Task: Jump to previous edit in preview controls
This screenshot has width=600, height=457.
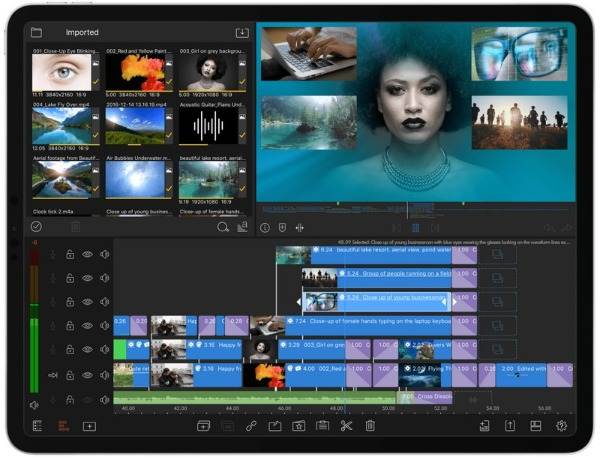Action: click(396, 228)
